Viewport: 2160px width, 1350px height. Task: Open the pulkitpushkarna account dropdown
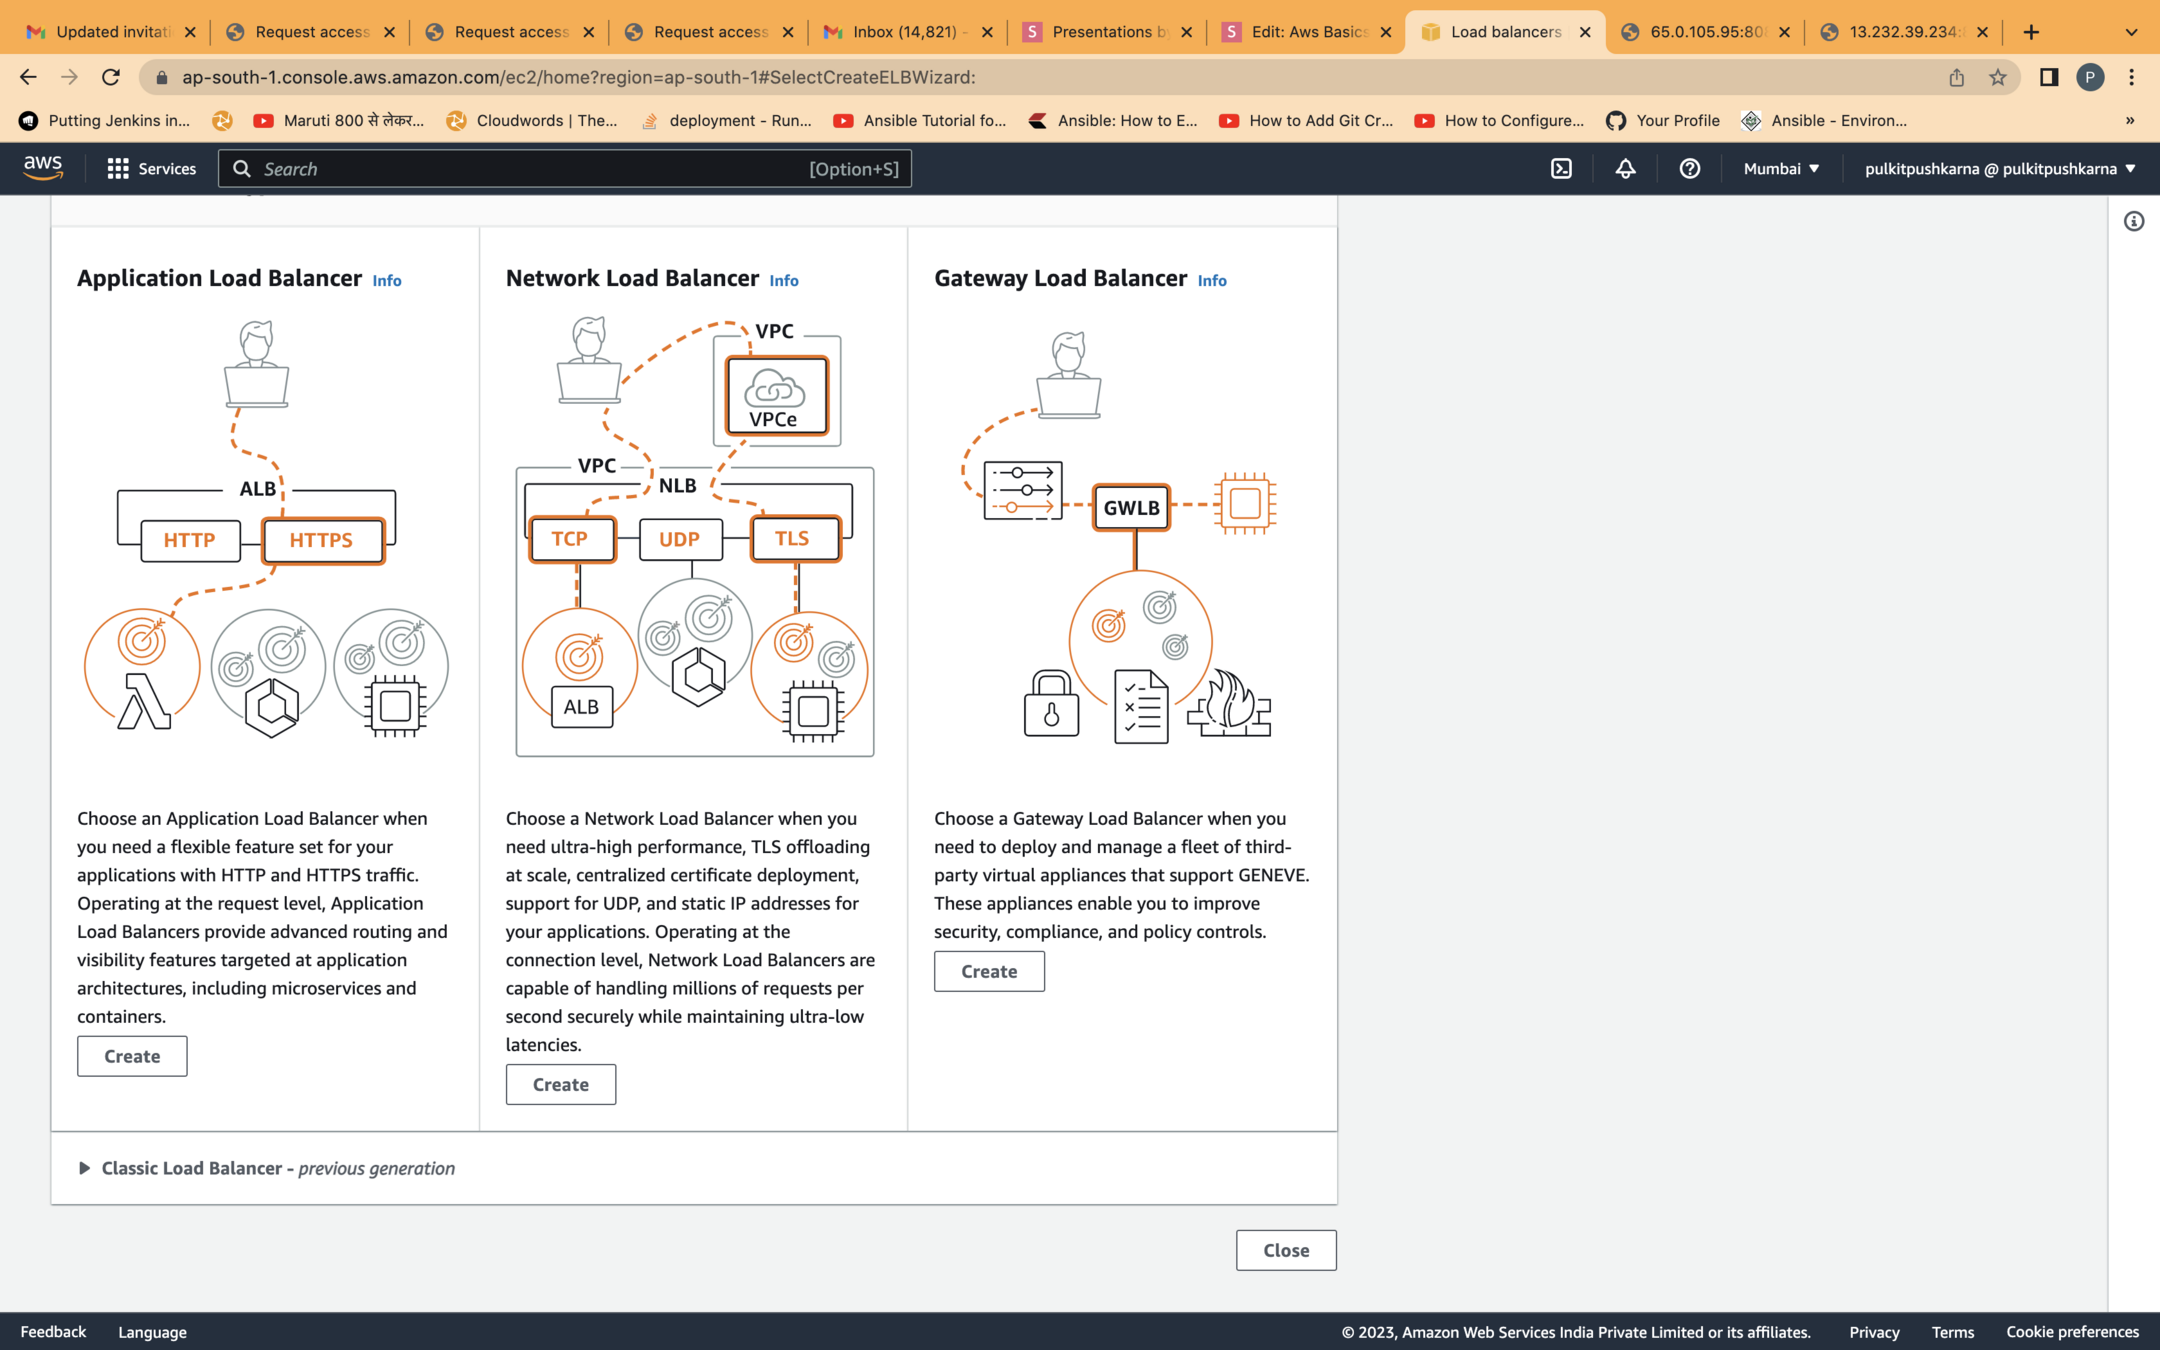1999,169
